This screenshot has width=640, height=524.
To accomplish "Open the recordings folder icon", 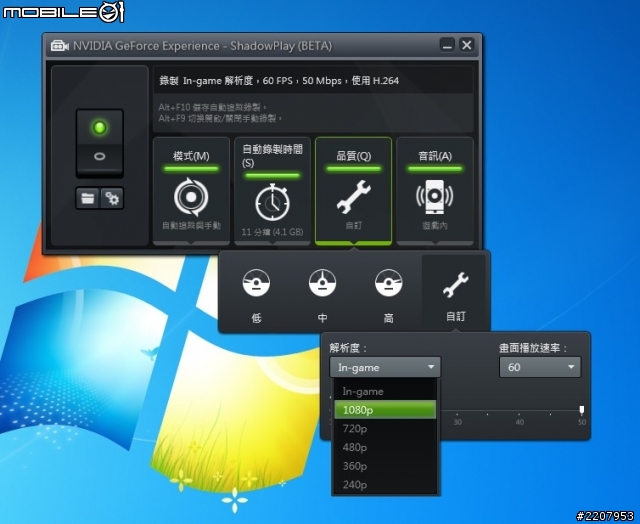I will tap(87, 198).
